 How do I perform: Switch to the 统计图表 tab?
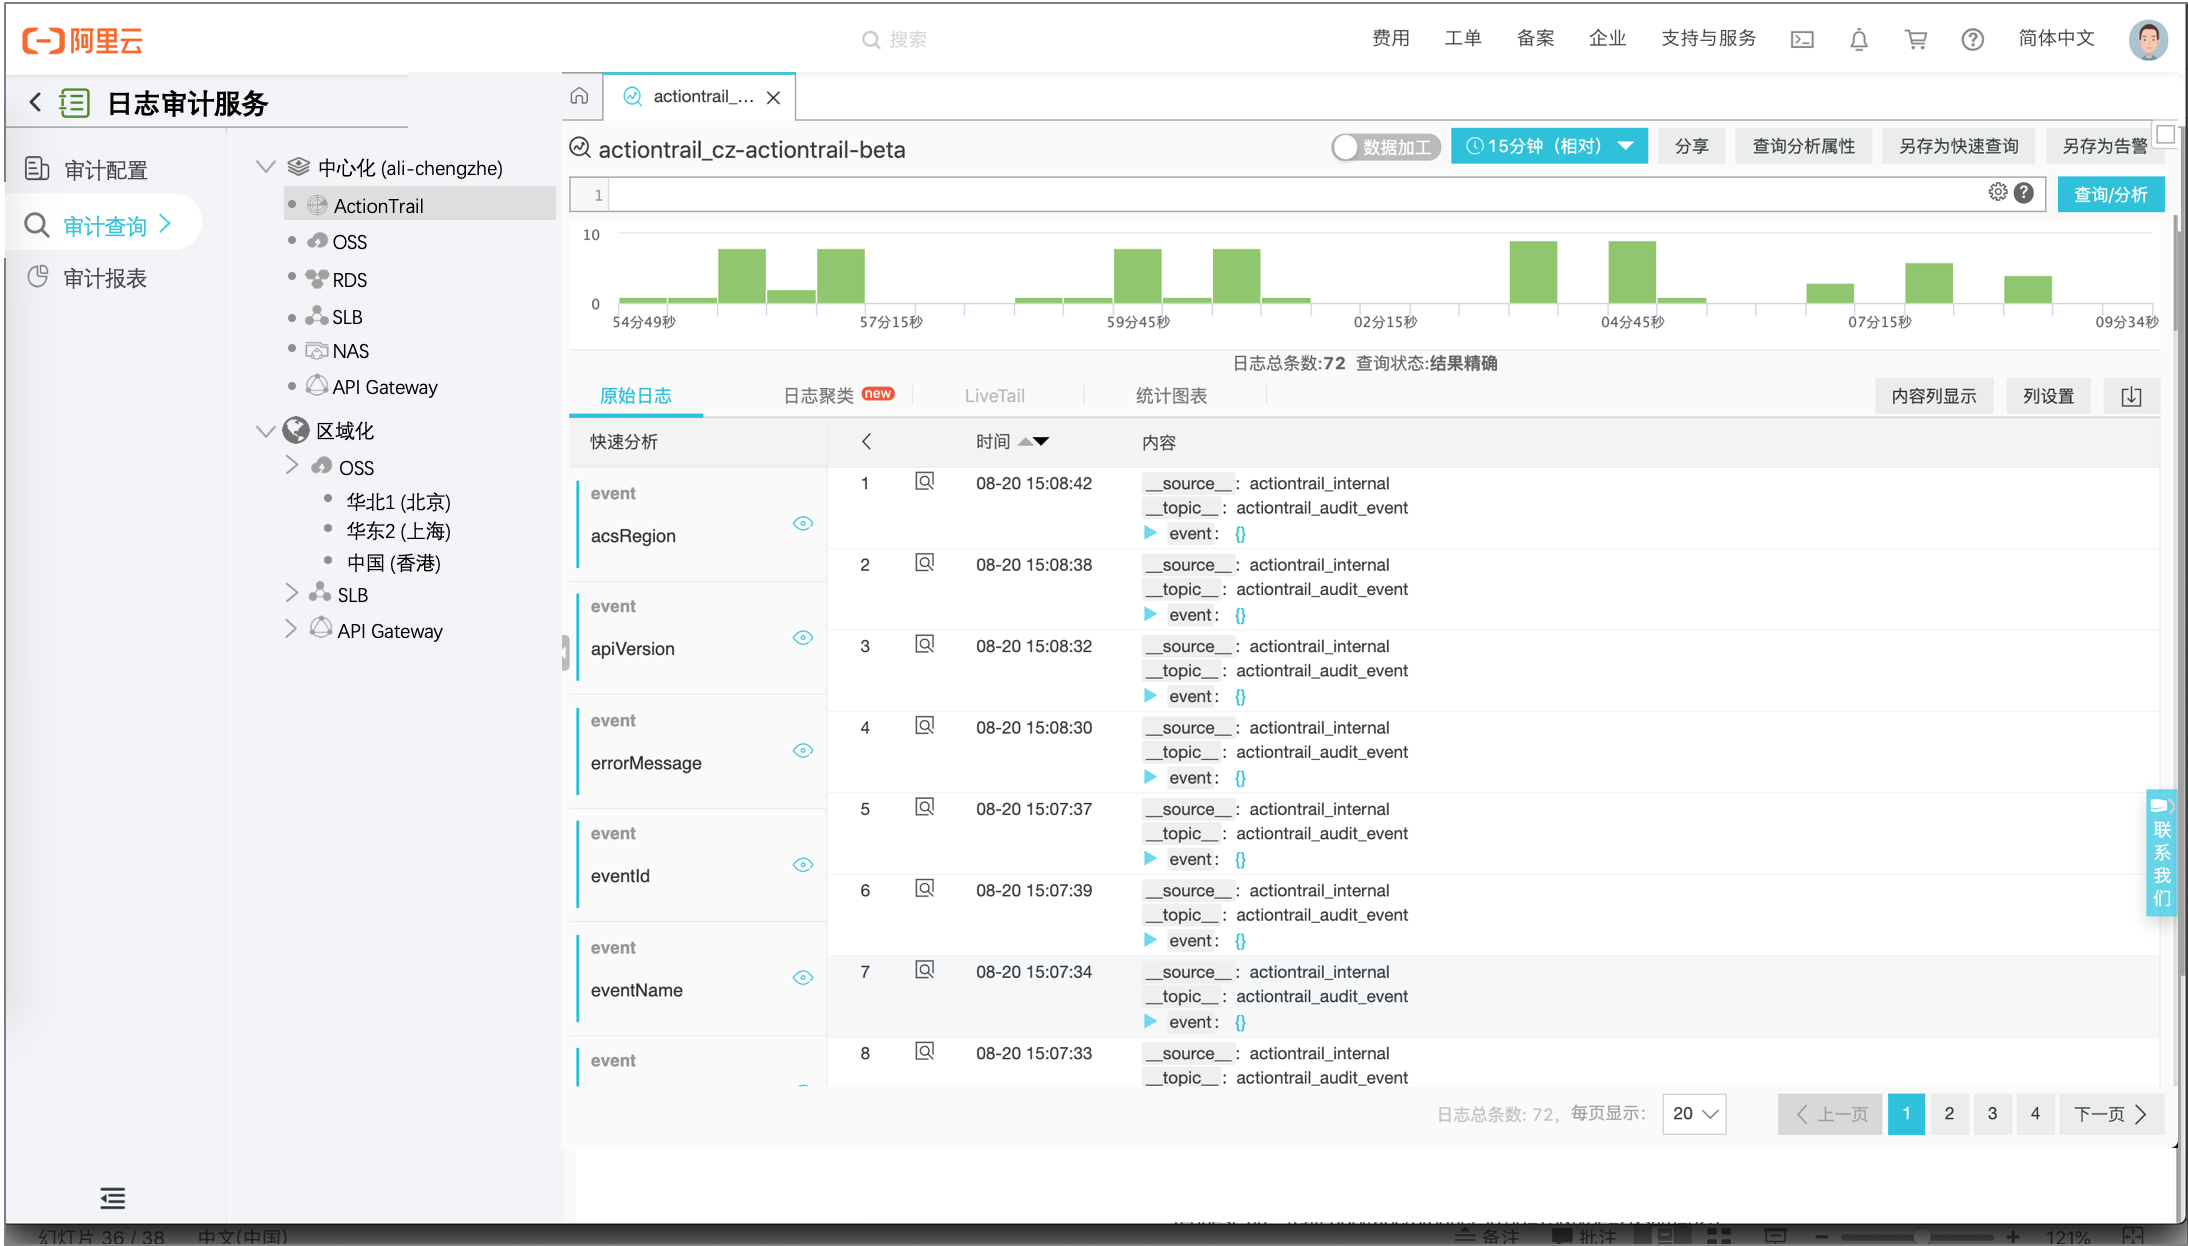[1171, 396]
